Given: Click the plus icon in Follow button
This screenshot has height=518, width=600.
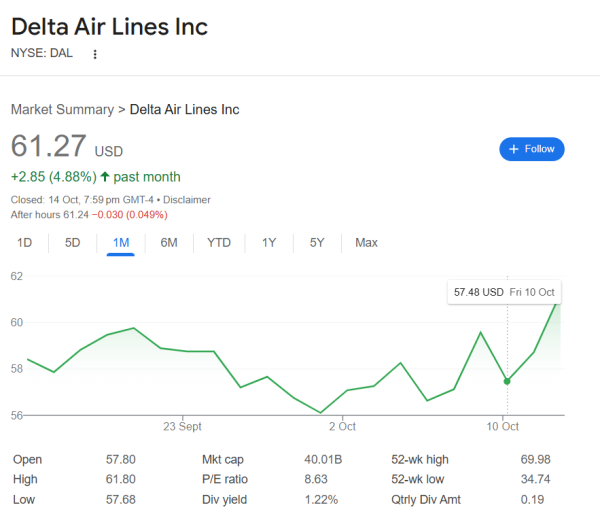Looking at the screenshot, I should [x=514, y=149].
